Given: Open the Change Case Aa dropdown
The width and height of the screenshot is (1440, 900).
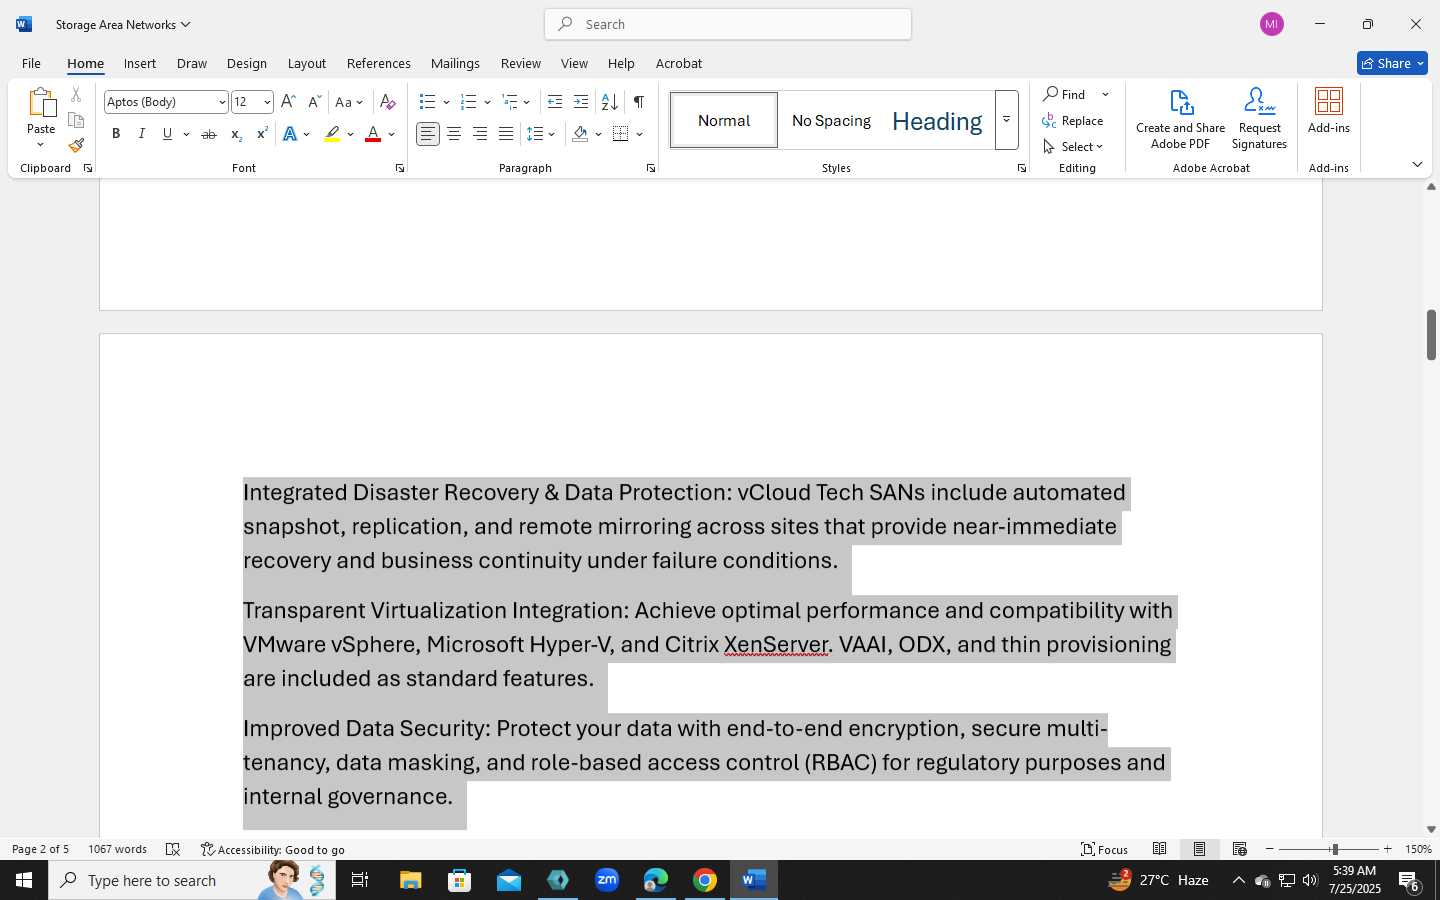Looking at the screenshot, I should (x=348, y=102).
